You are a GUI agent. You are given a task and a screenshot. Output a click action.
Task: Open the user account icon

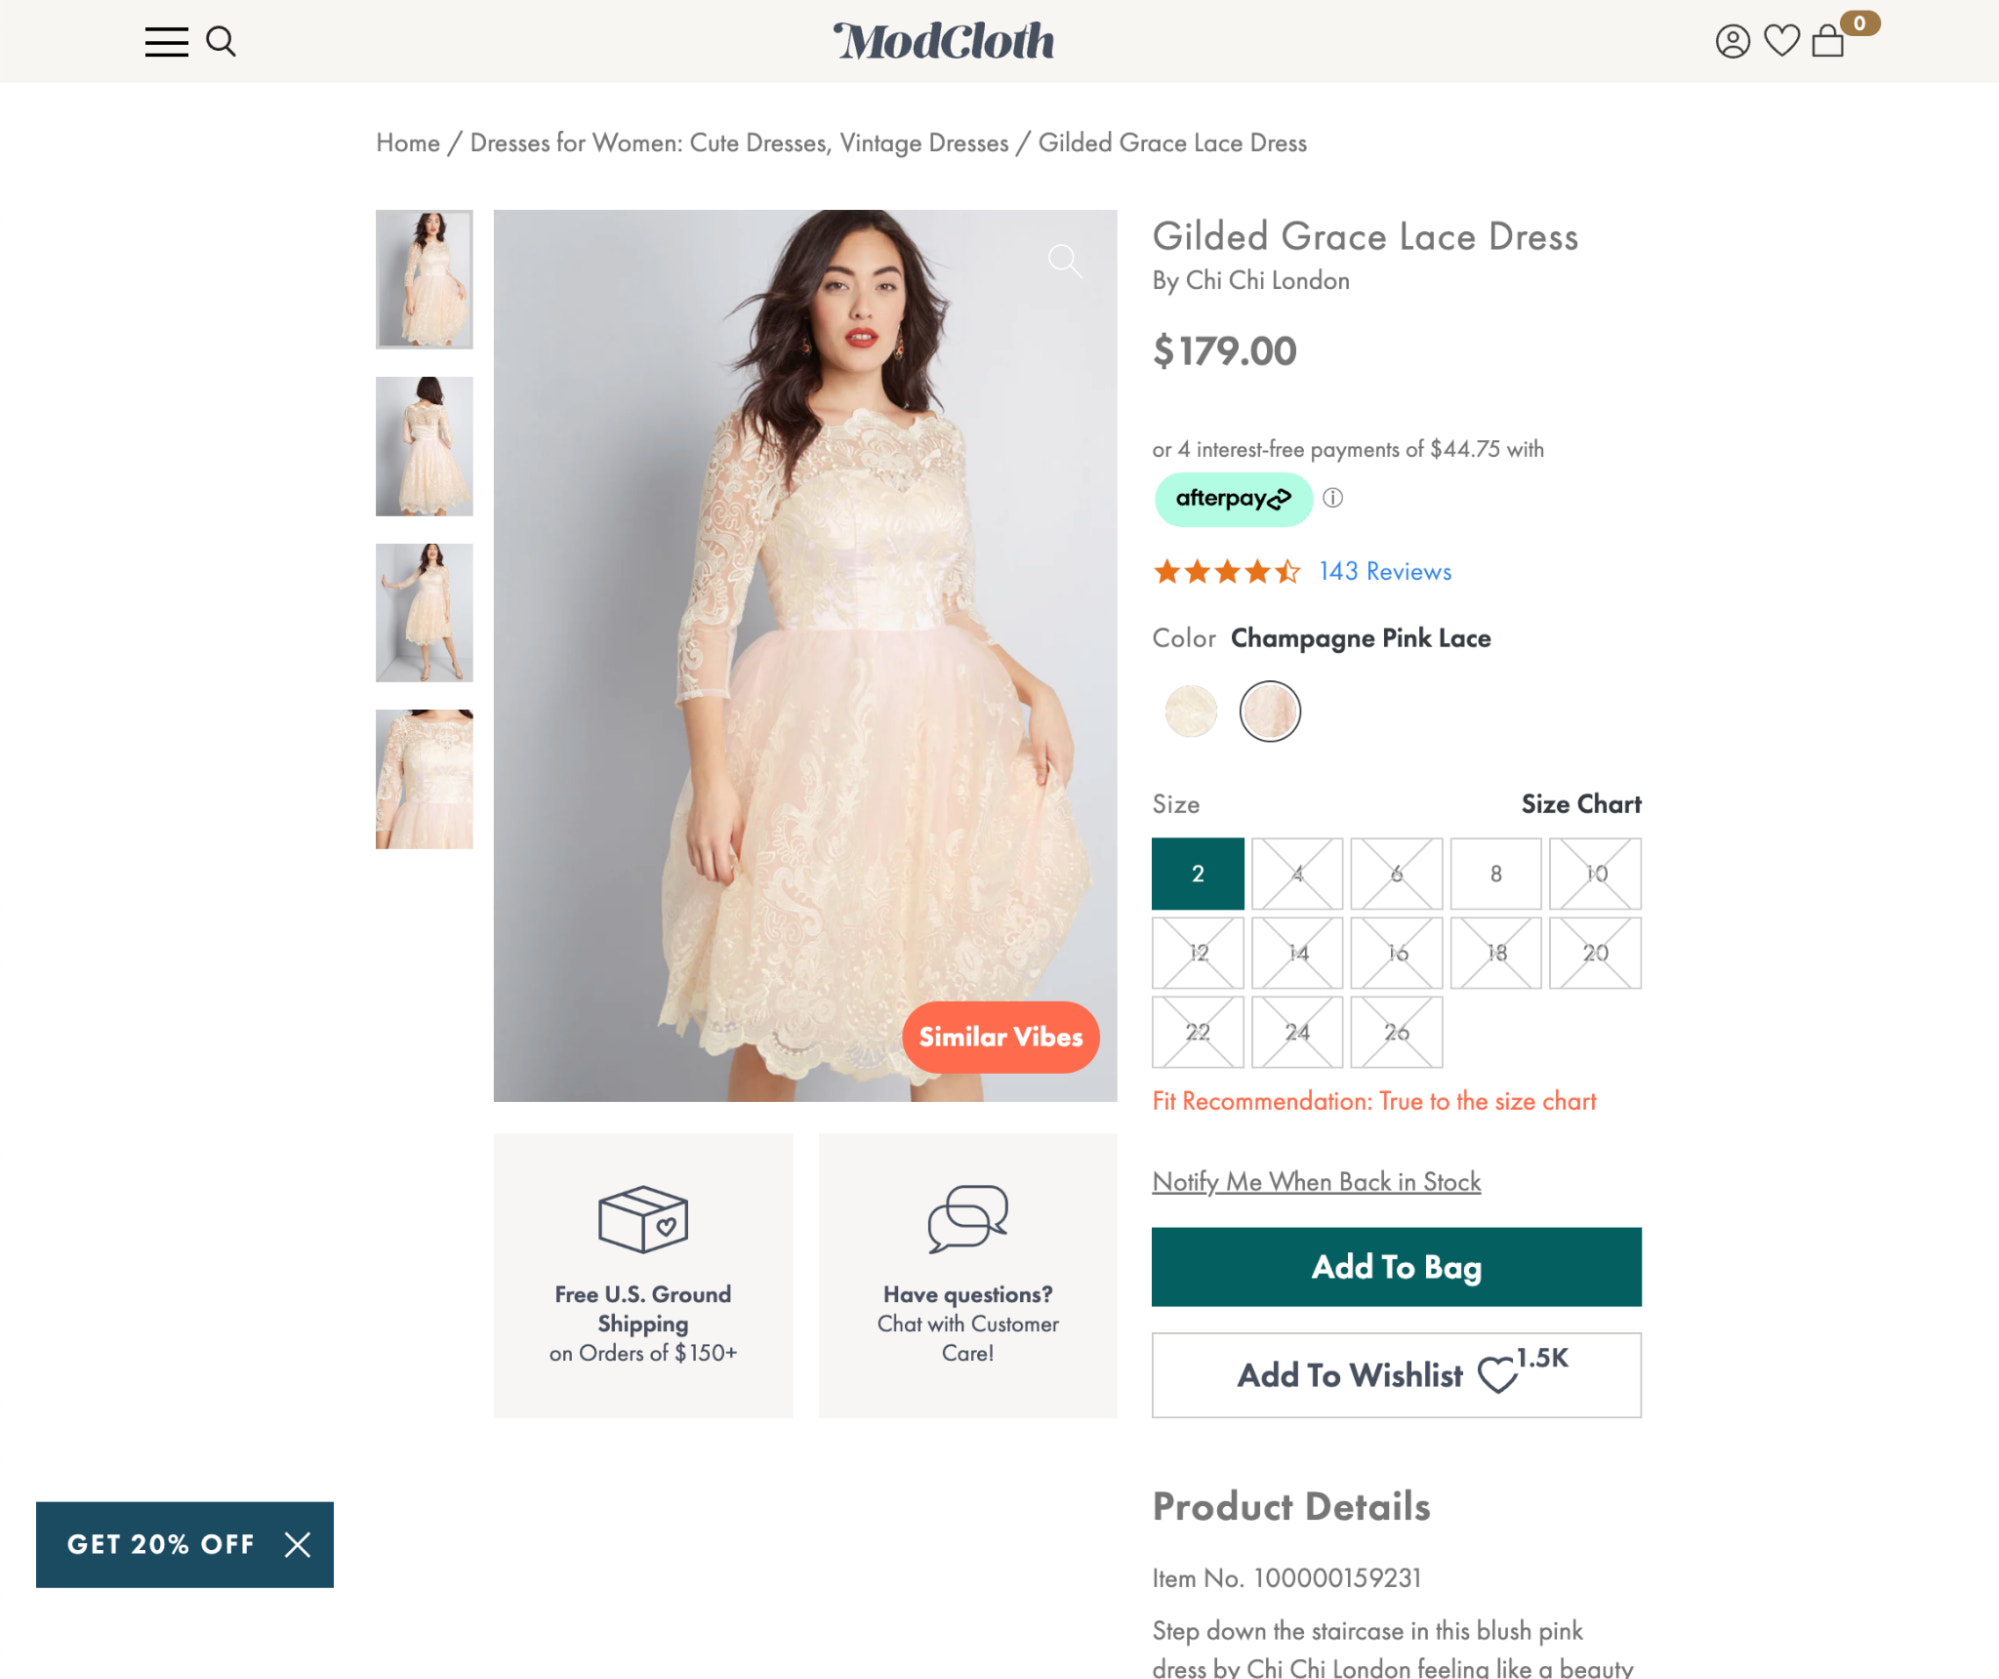[x=1732, y=42]
